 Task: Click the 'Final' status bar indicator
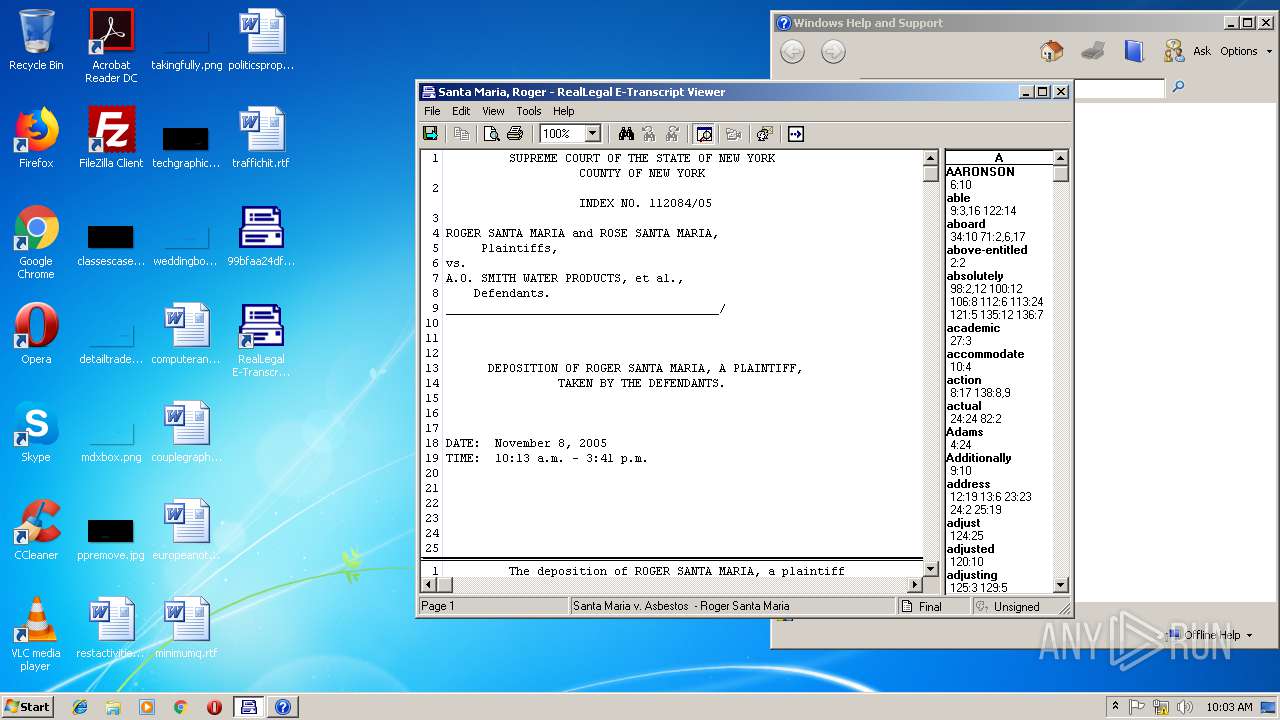935,606
